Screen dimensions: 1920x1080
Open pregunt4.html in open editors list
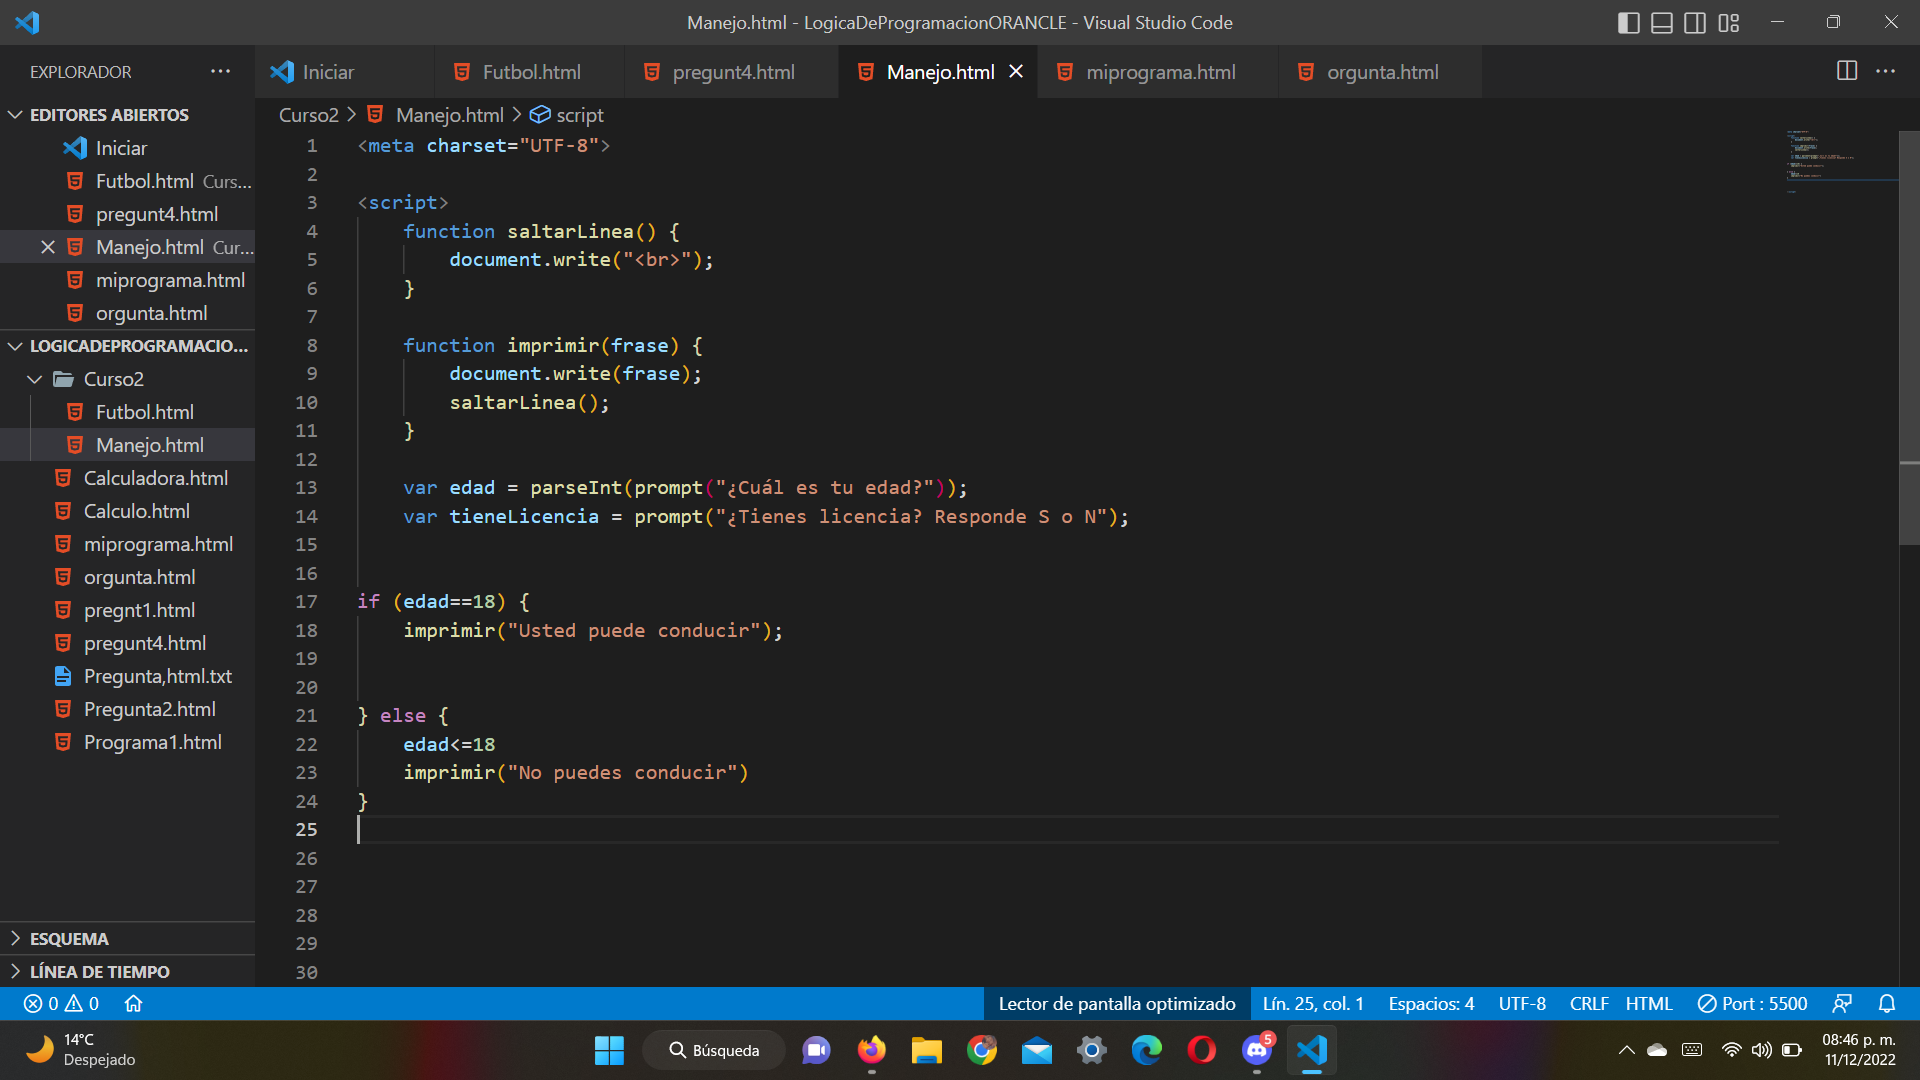pos(127,214)
